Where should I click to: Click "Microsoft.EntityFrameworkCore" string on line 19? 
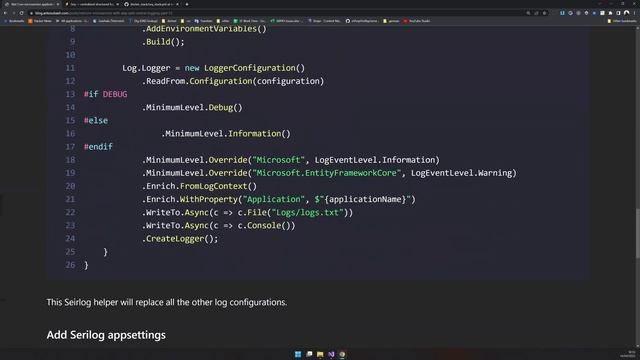coord(327,173)
